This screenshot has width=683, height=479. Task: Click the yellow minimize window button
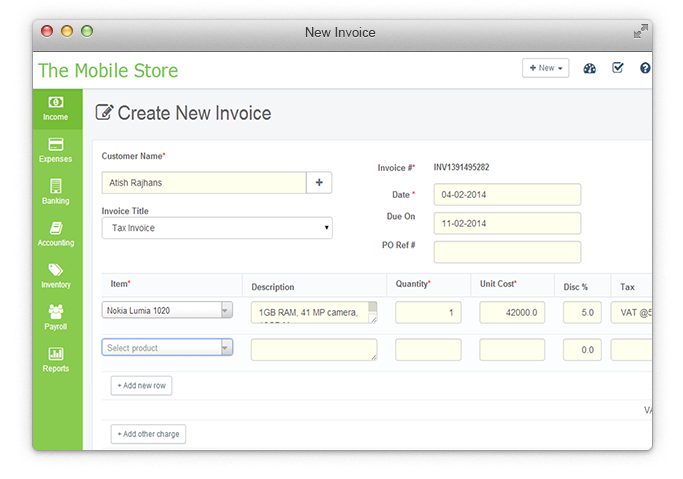point(67,31)
